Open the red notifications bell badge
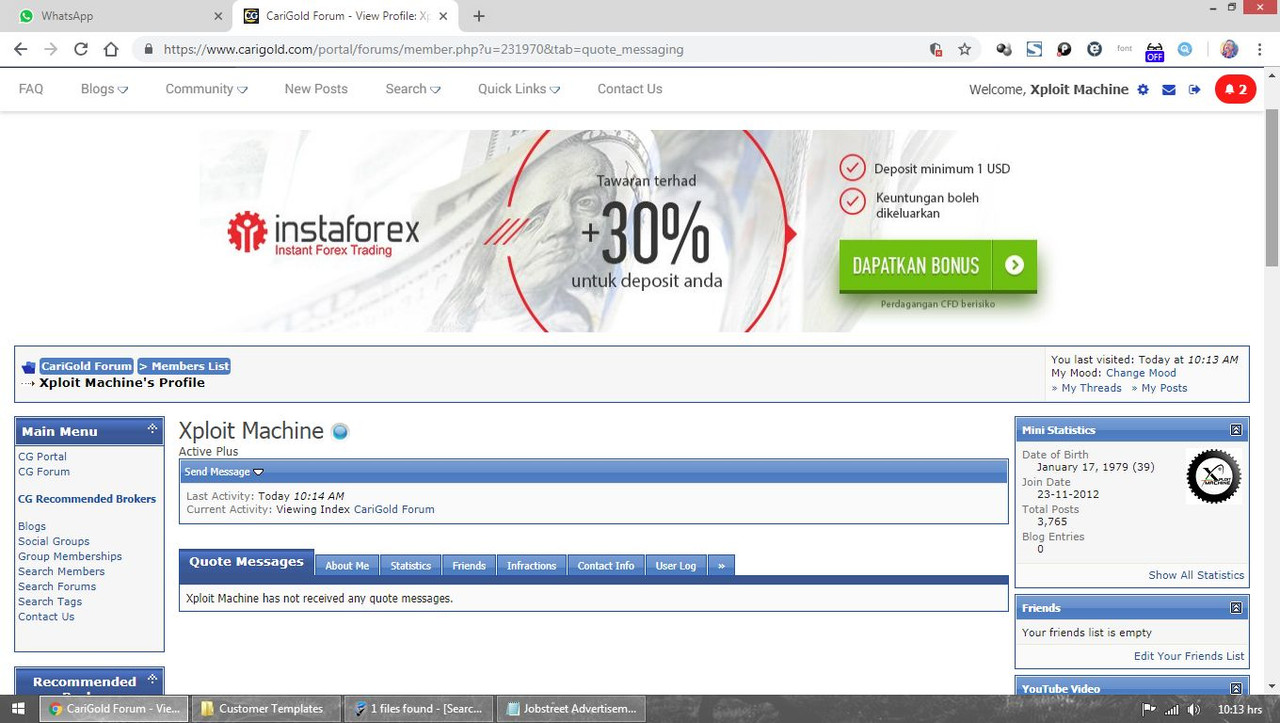This screenshot has width=1280, height=723. (x=1235, y=89)
